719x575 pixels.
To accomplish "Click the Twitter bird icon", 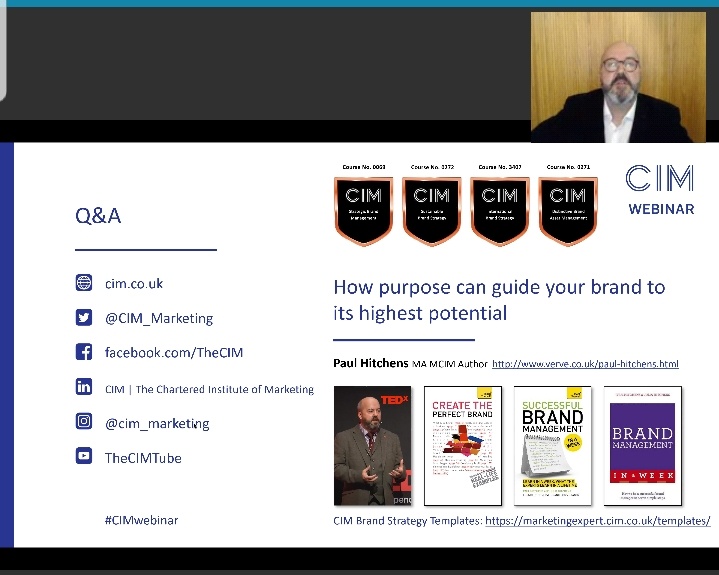I will [84, 317].
